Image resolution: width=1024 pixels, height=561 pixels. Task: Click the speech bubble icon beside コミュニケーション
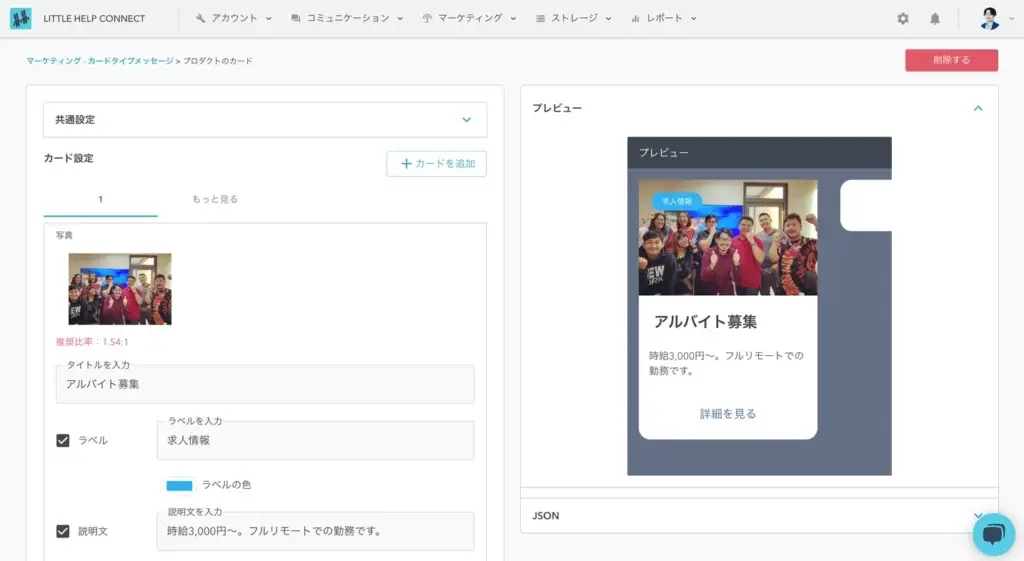[x=296, y=18]
